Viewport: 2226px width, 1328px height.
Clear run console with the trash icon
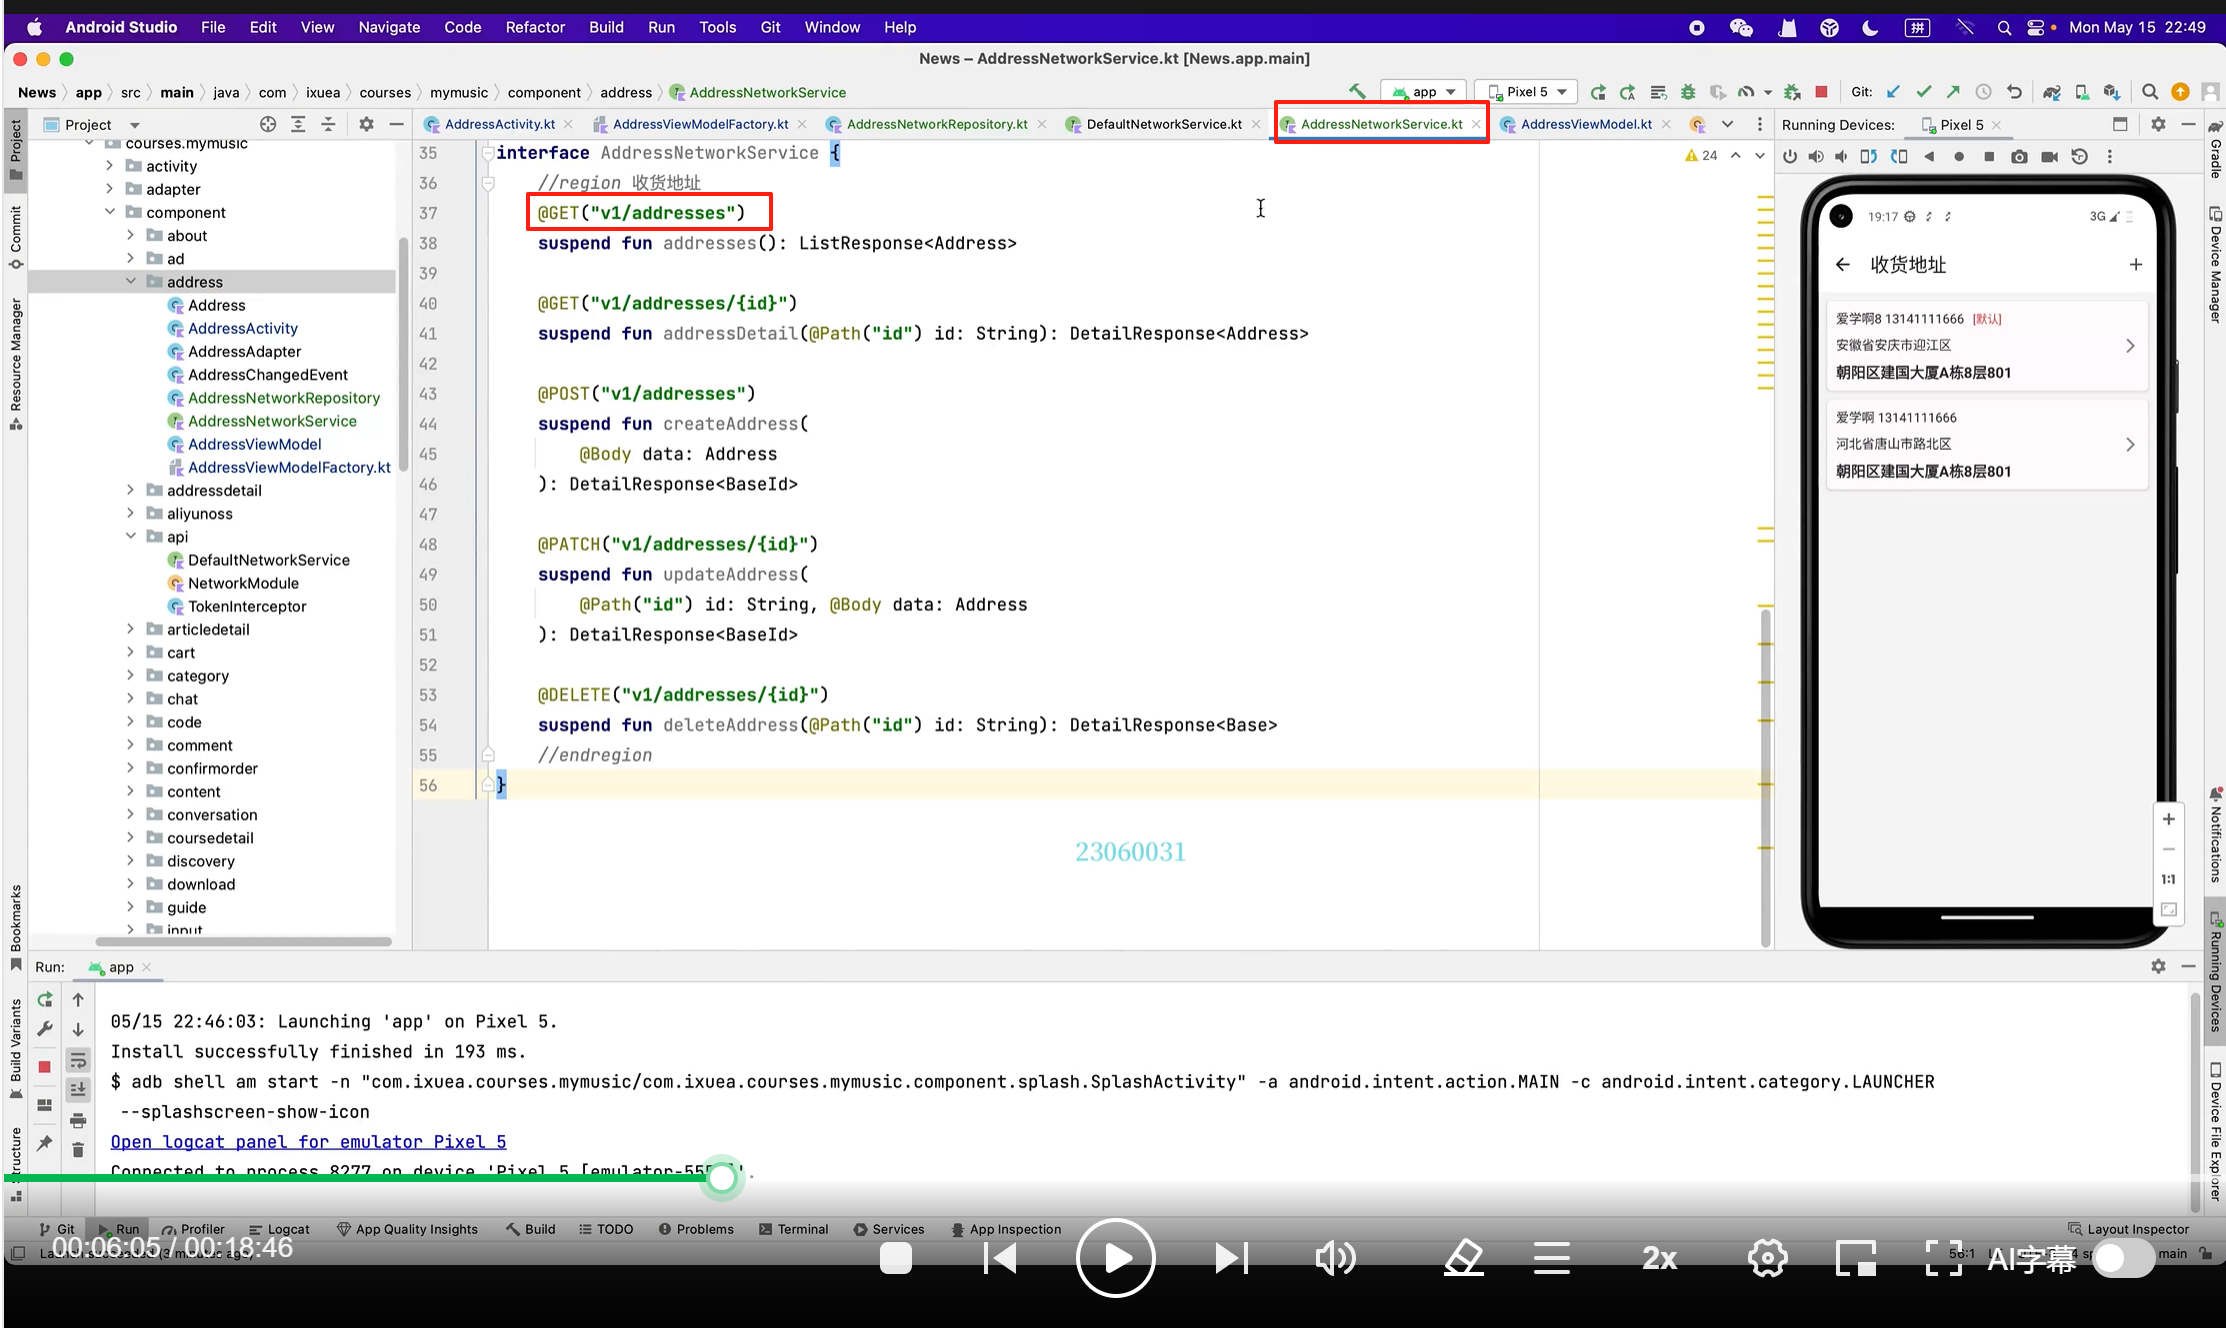point(78,1150)
